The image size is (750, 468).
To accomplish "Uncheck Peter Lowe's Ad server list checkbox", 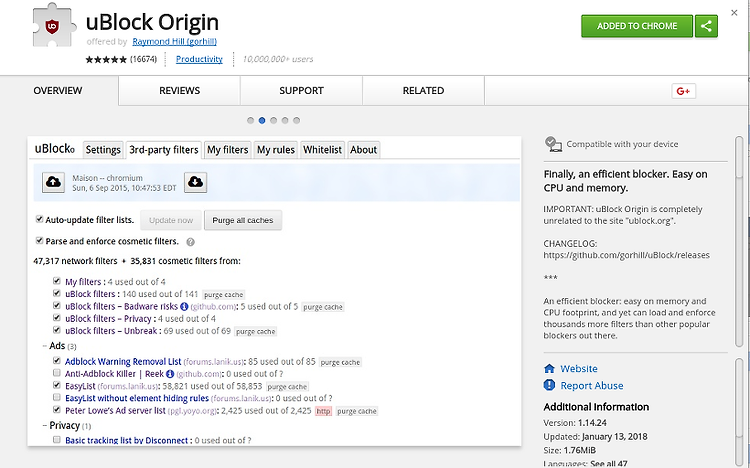I will [56, 410].
